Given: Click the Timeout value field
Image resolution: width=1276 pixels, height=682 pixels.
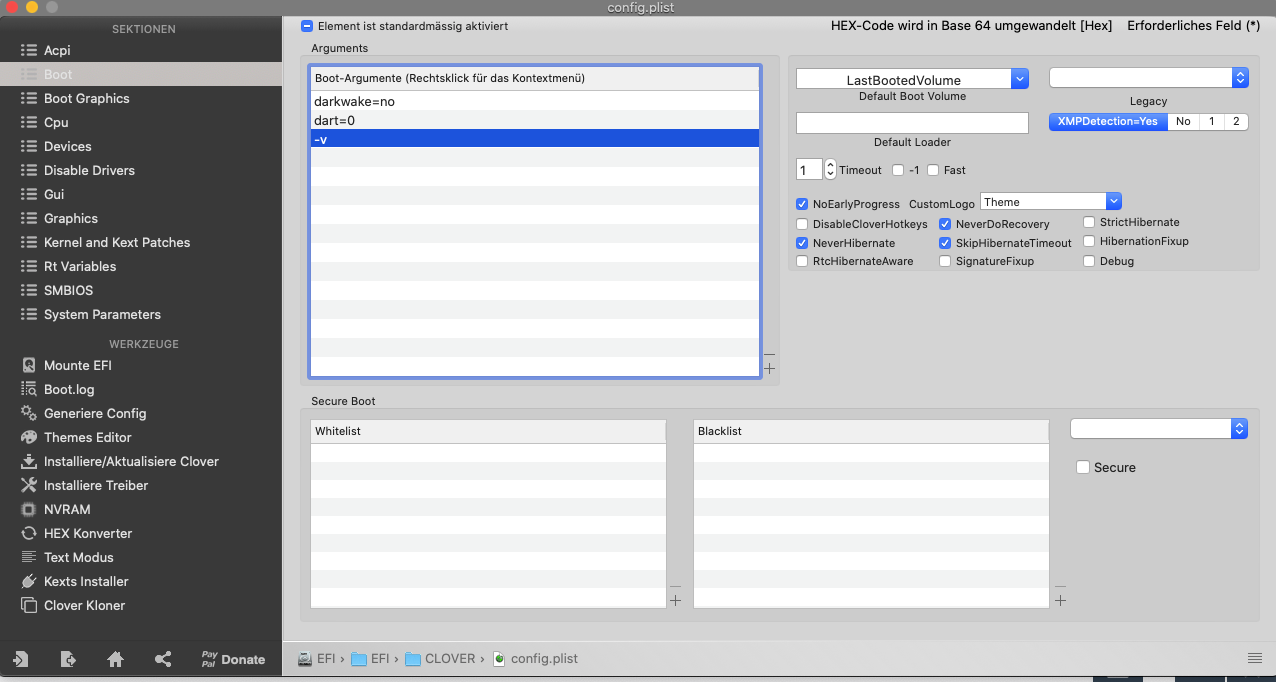Looking at the screenshot, I should (809, 170).
